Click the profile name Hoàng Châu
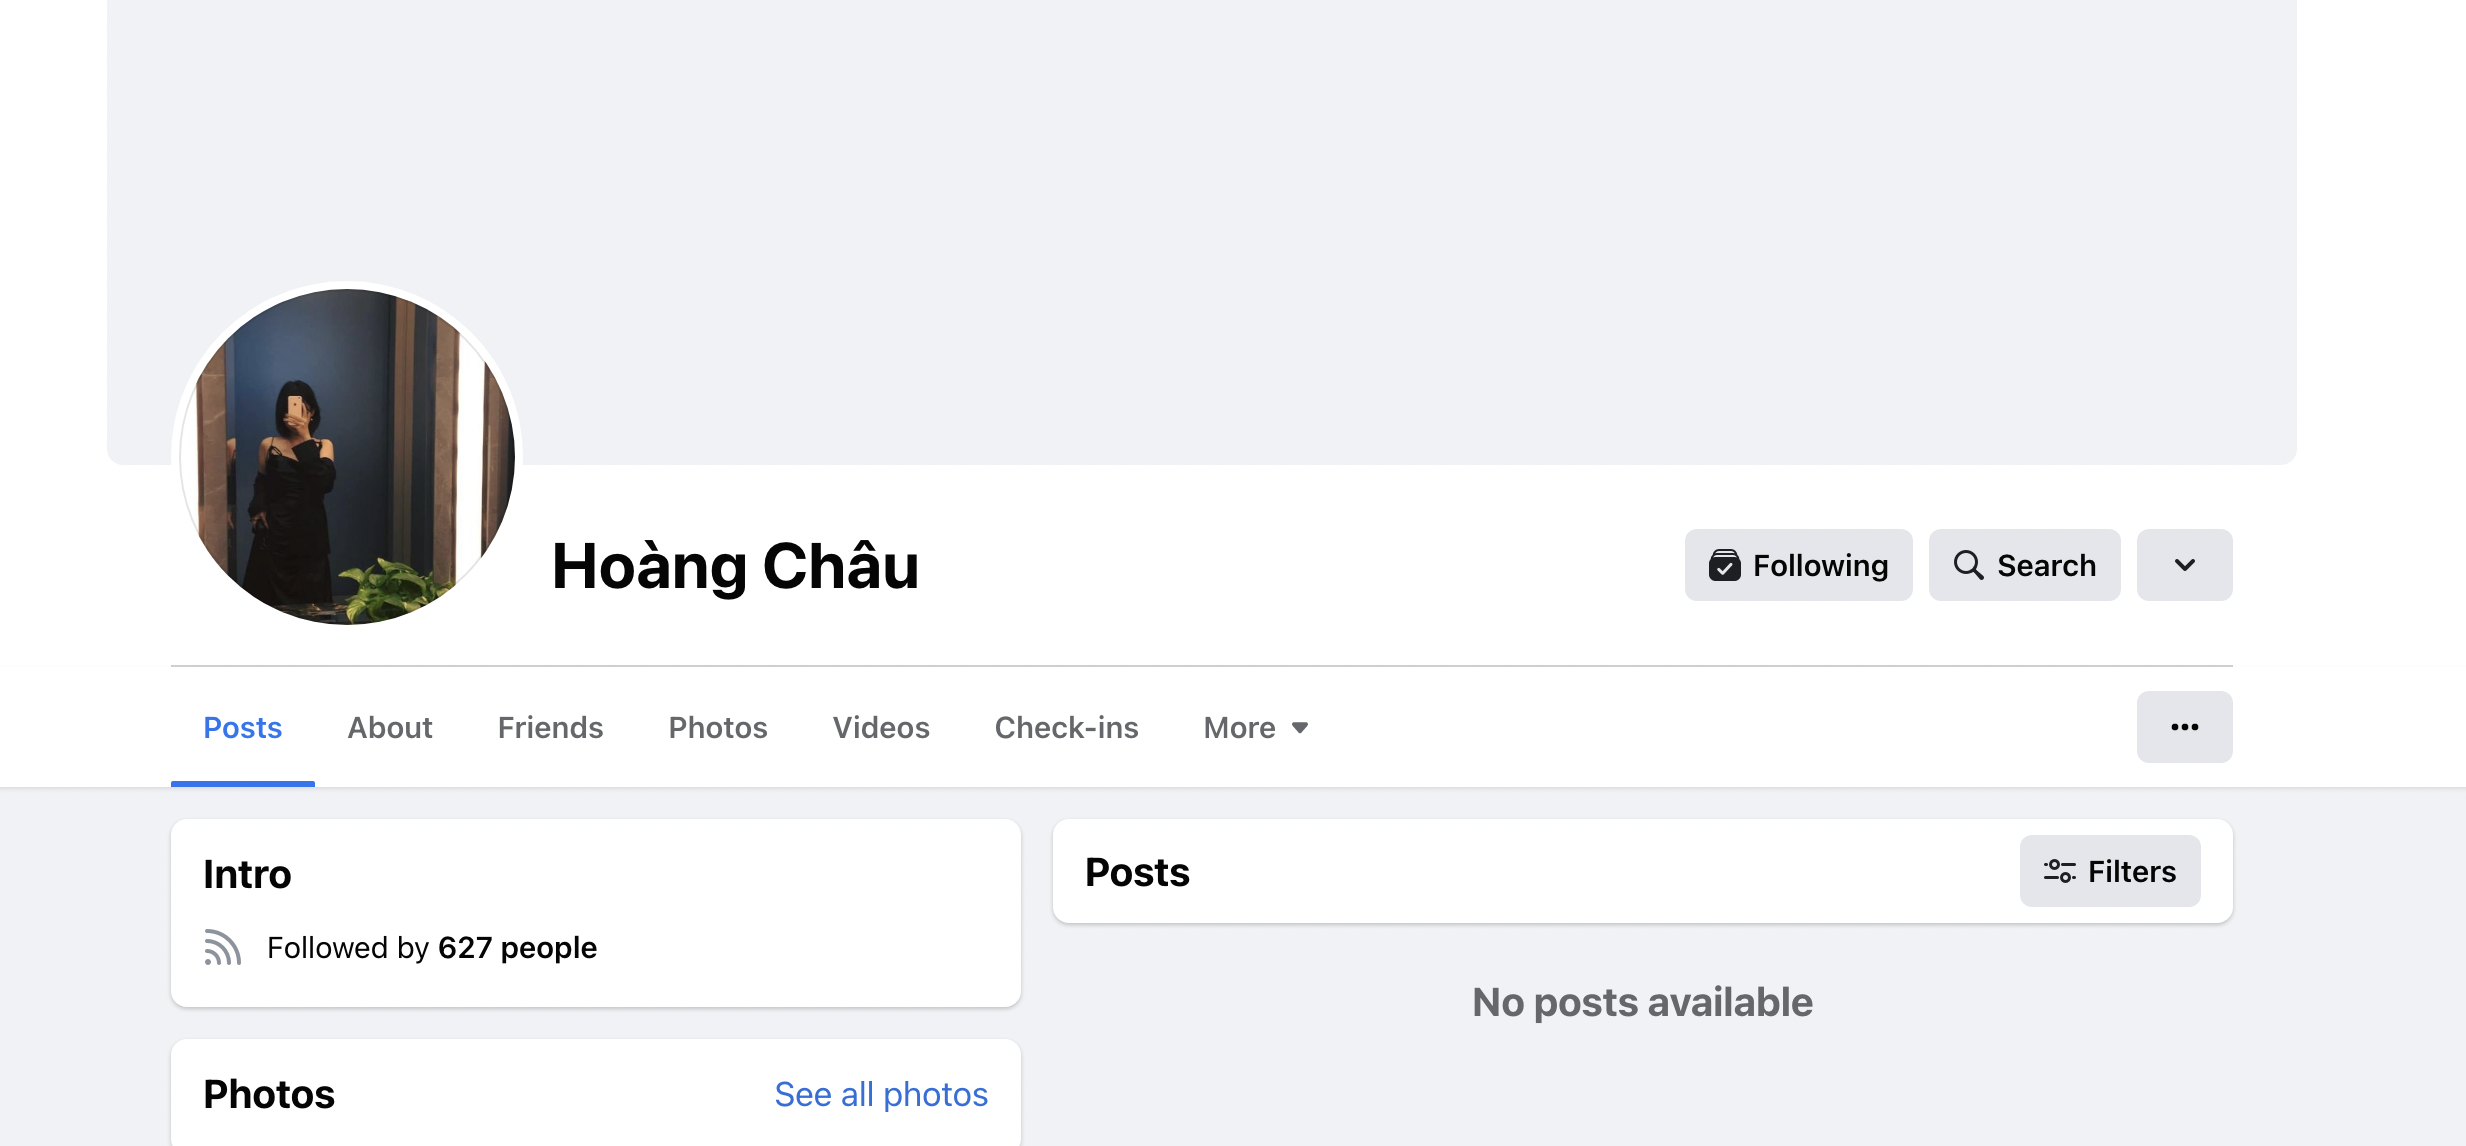 [735, 566]
